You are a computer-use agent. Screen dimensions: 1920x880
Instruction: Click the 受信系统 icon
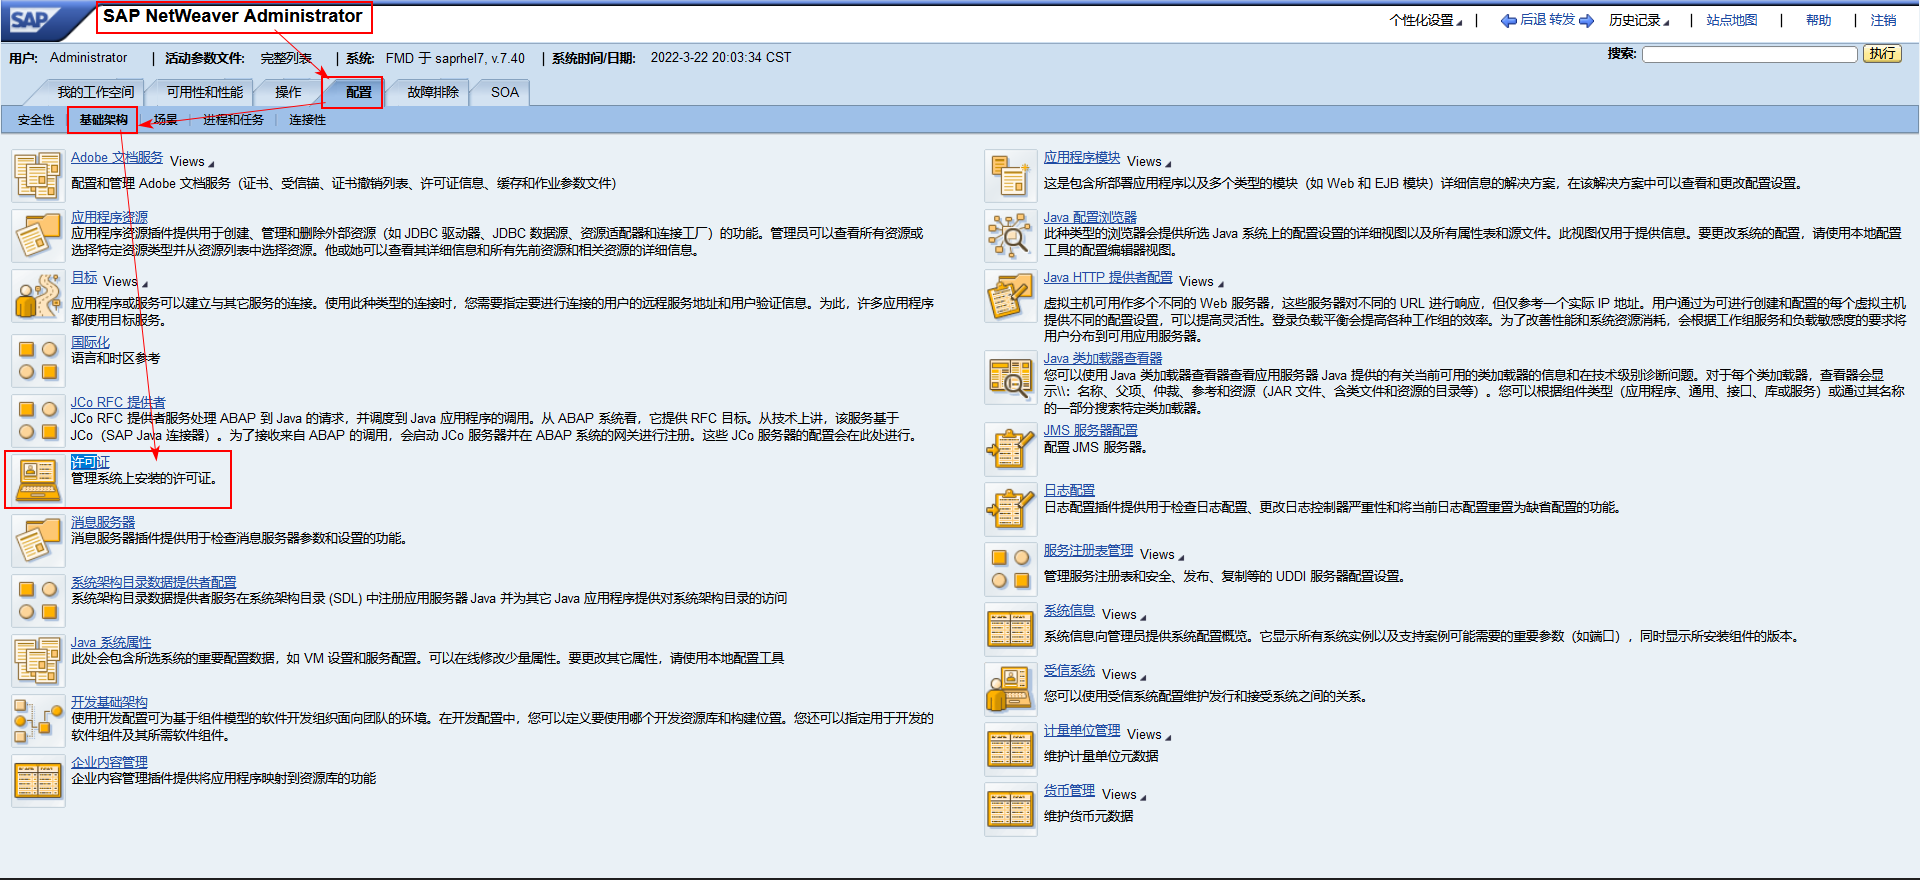(x=1010, y=689)
